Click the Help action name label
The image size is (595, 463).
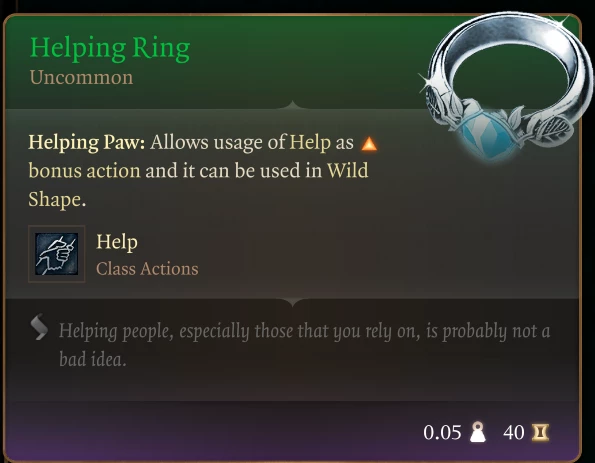coord(117,242)
